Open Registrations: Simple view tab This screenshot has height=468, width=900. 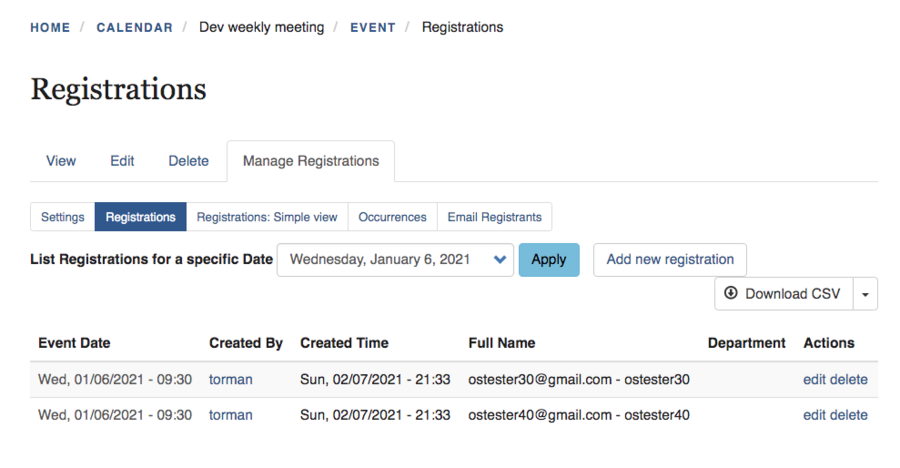pyautogui.click(x=267, y=217)
